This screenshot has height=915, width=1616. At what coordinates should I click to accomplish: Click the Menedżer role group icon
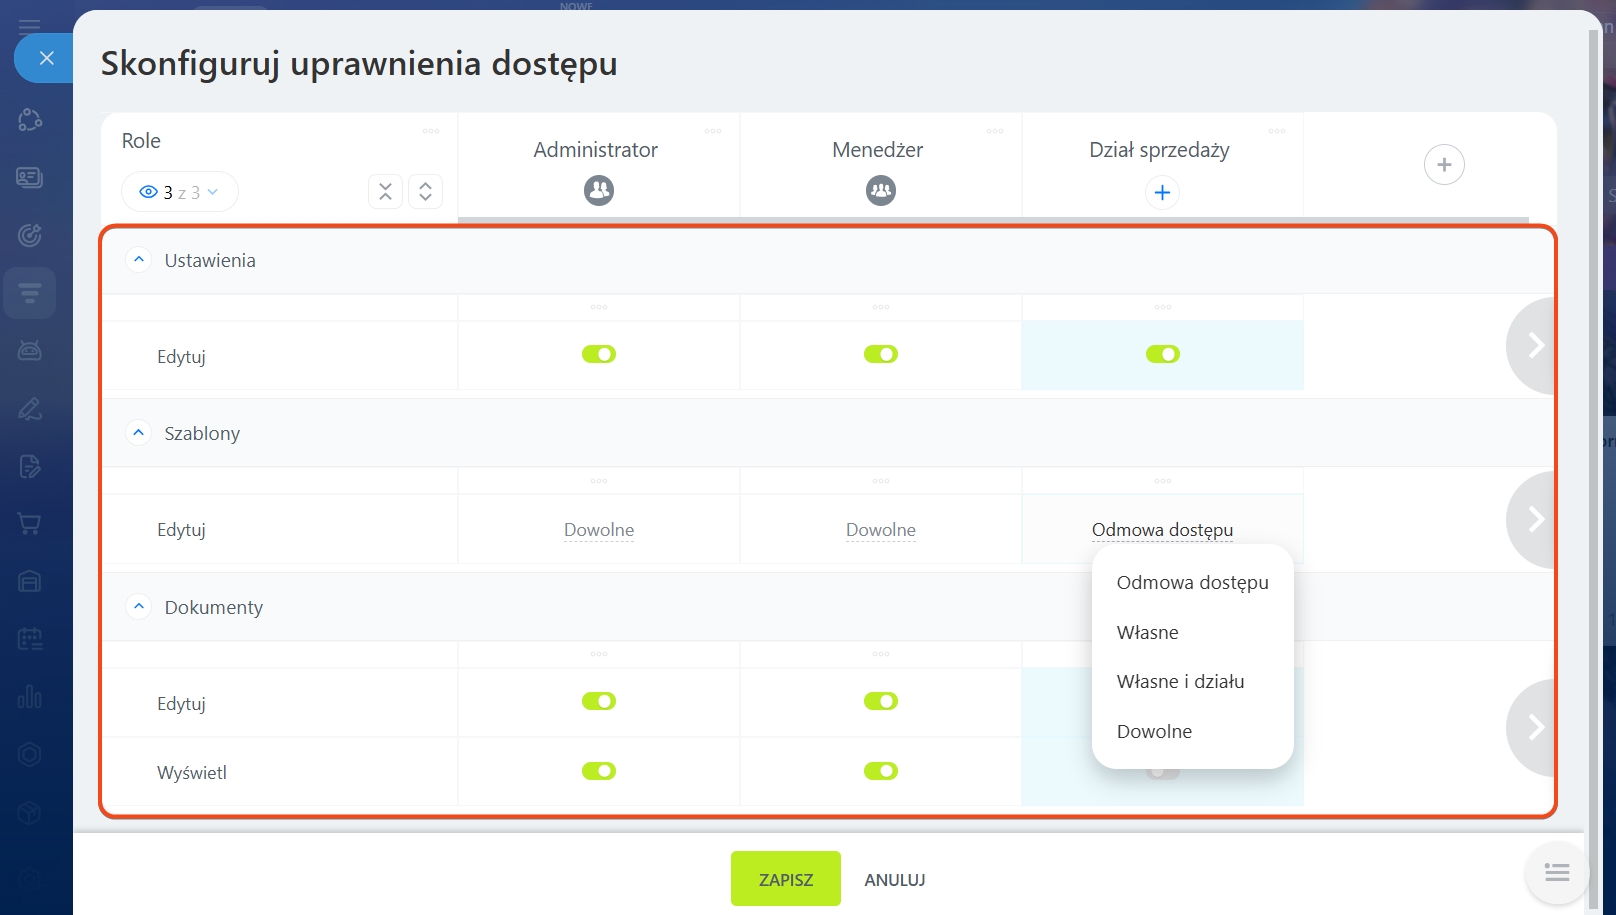click(x=880, y=190)
